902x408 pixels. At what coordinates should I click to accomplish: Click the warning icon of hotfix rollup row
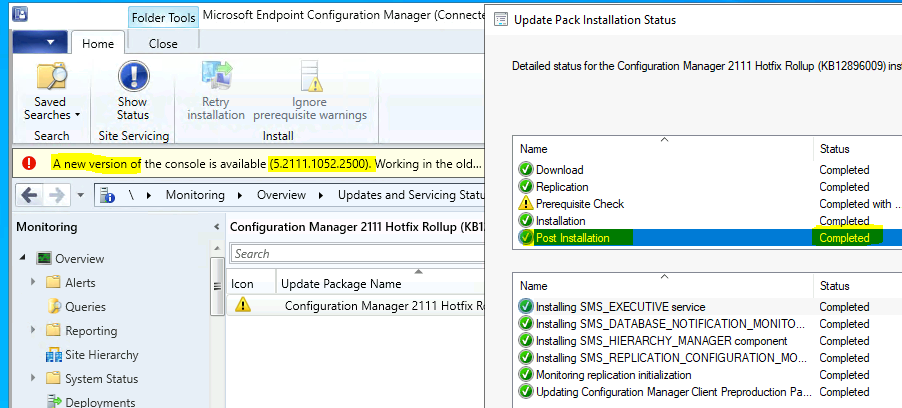click(243, 305)
